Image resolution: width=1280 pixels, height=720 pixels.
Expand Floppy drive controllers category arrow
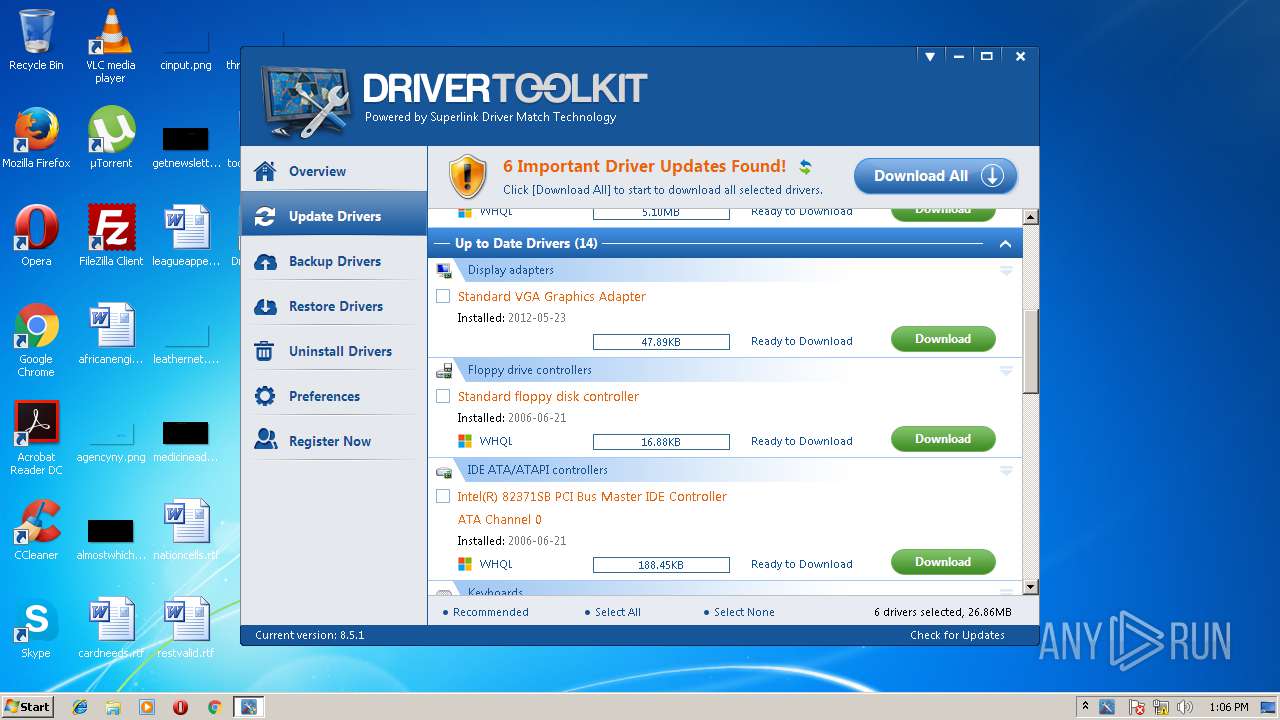pyautogui.click(x=1006, y=370)
